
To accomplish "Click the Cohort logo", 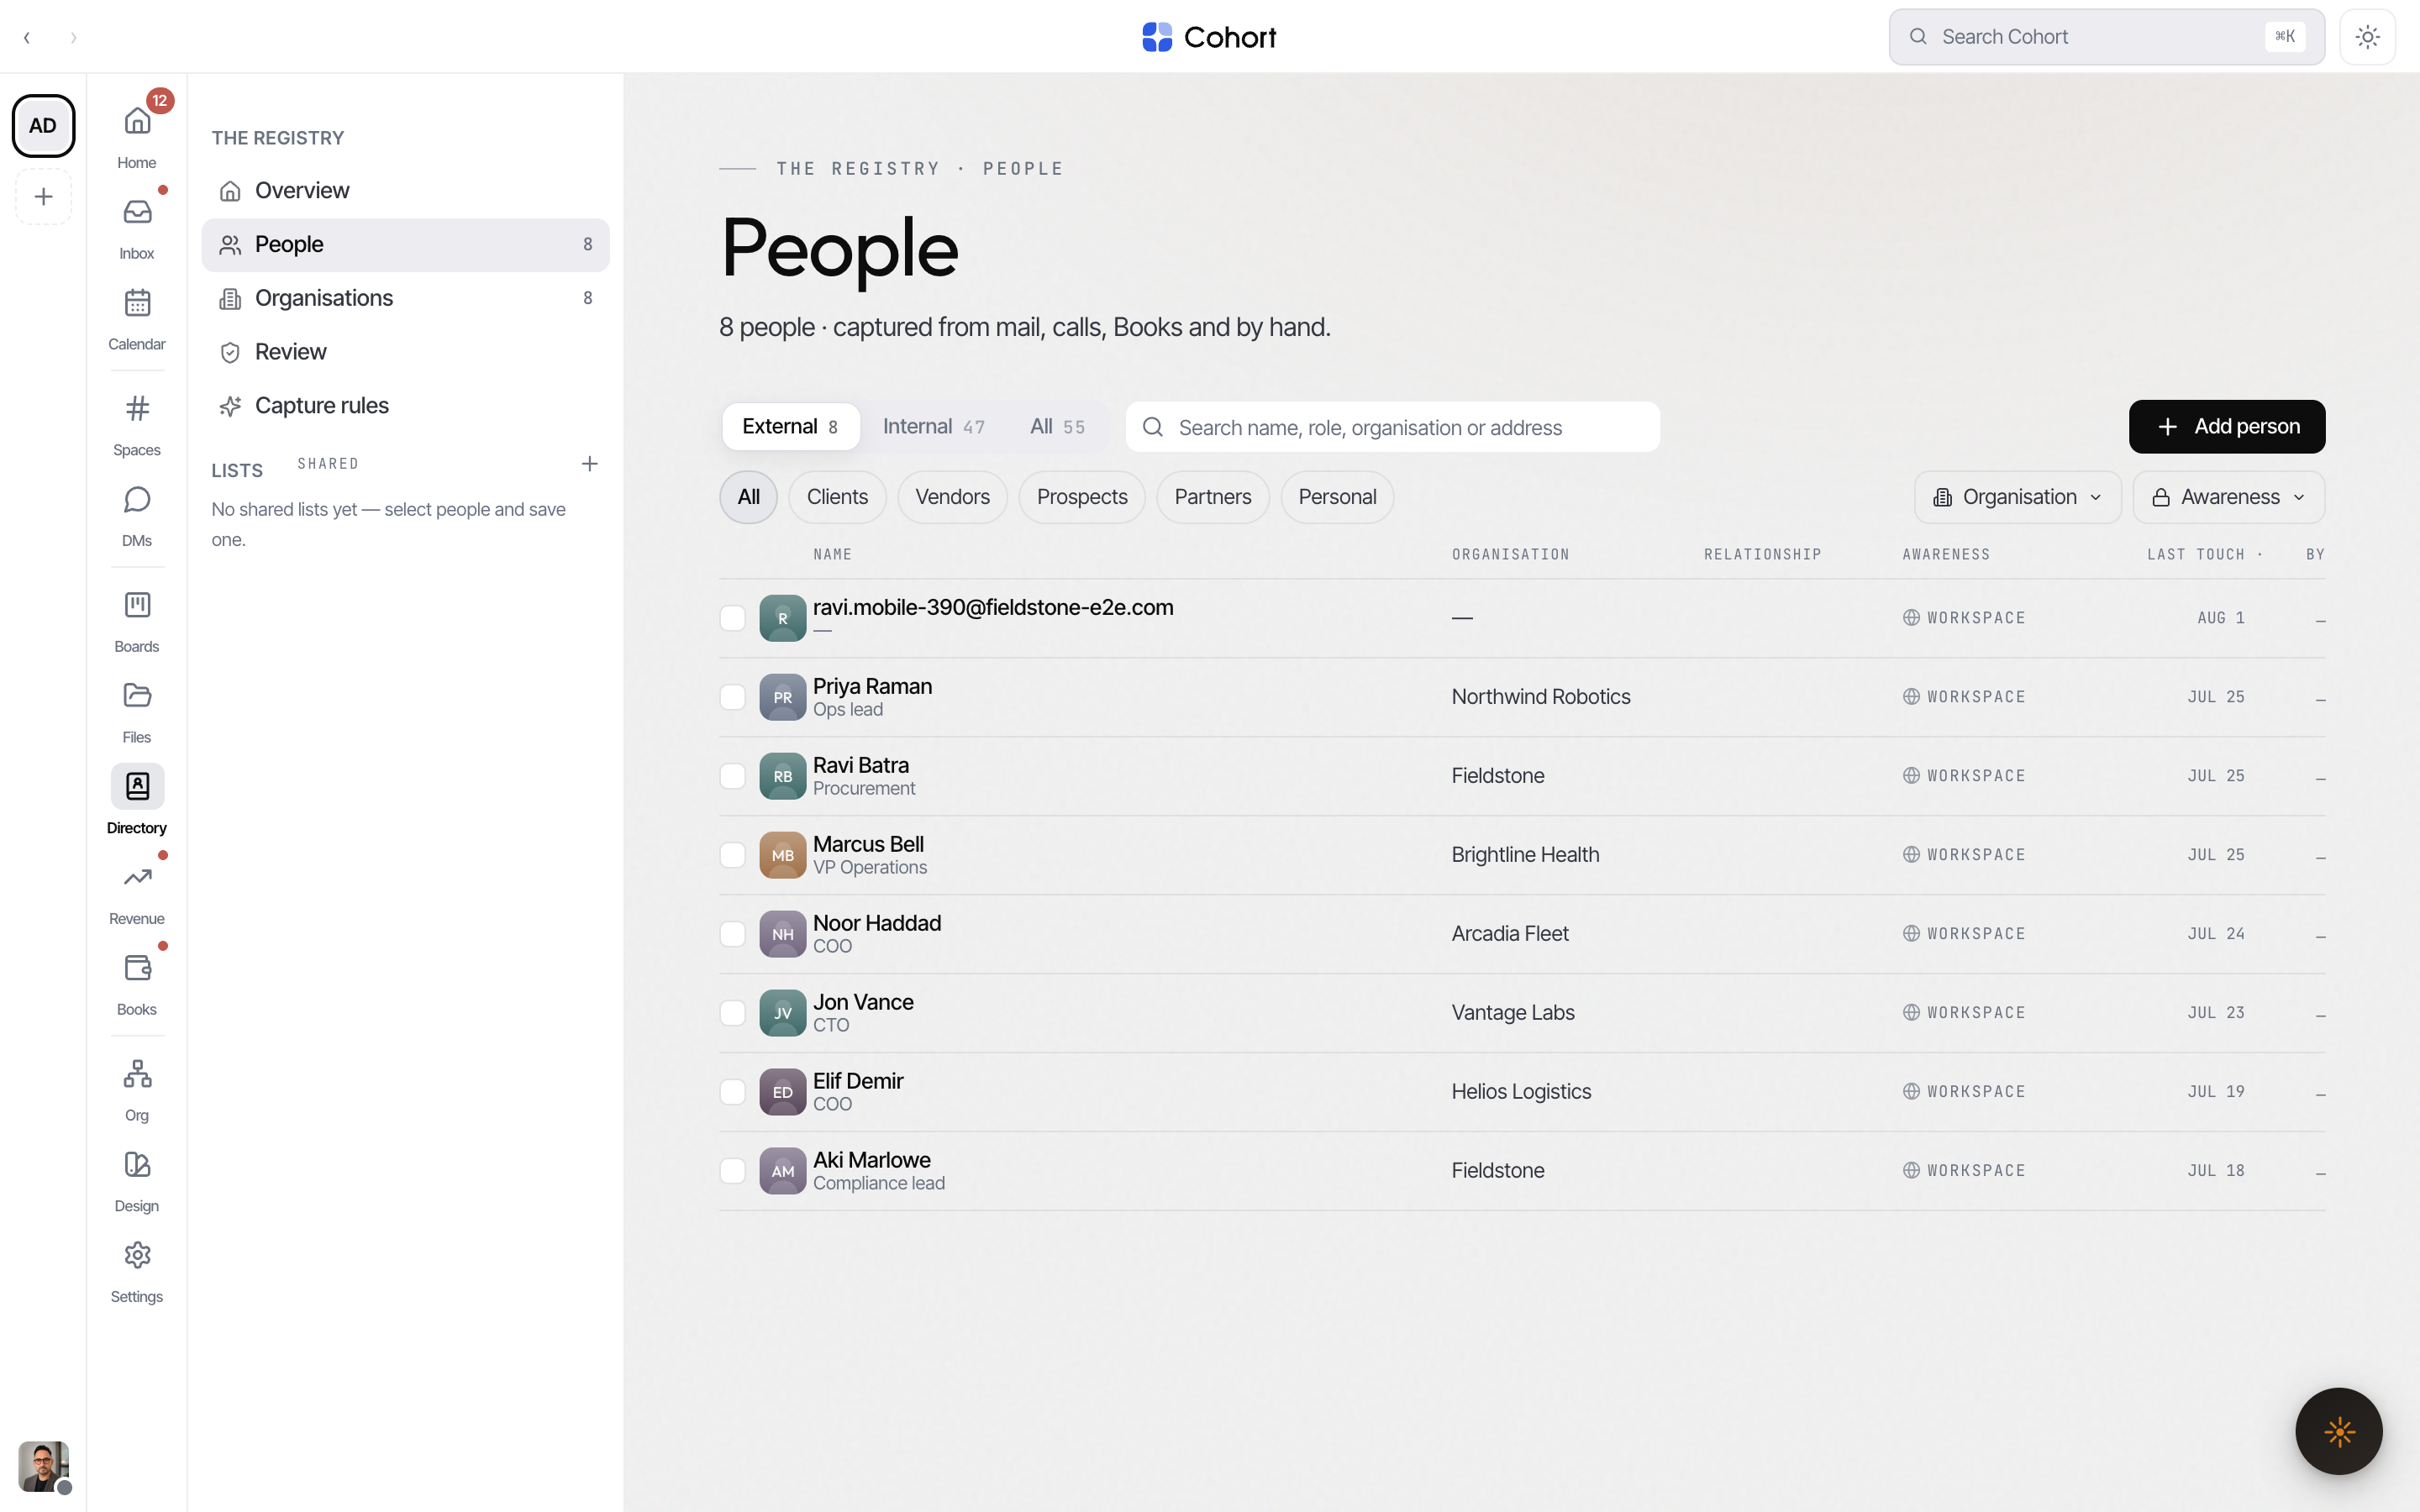I will pyautogui.click(x=1209, y=37).
